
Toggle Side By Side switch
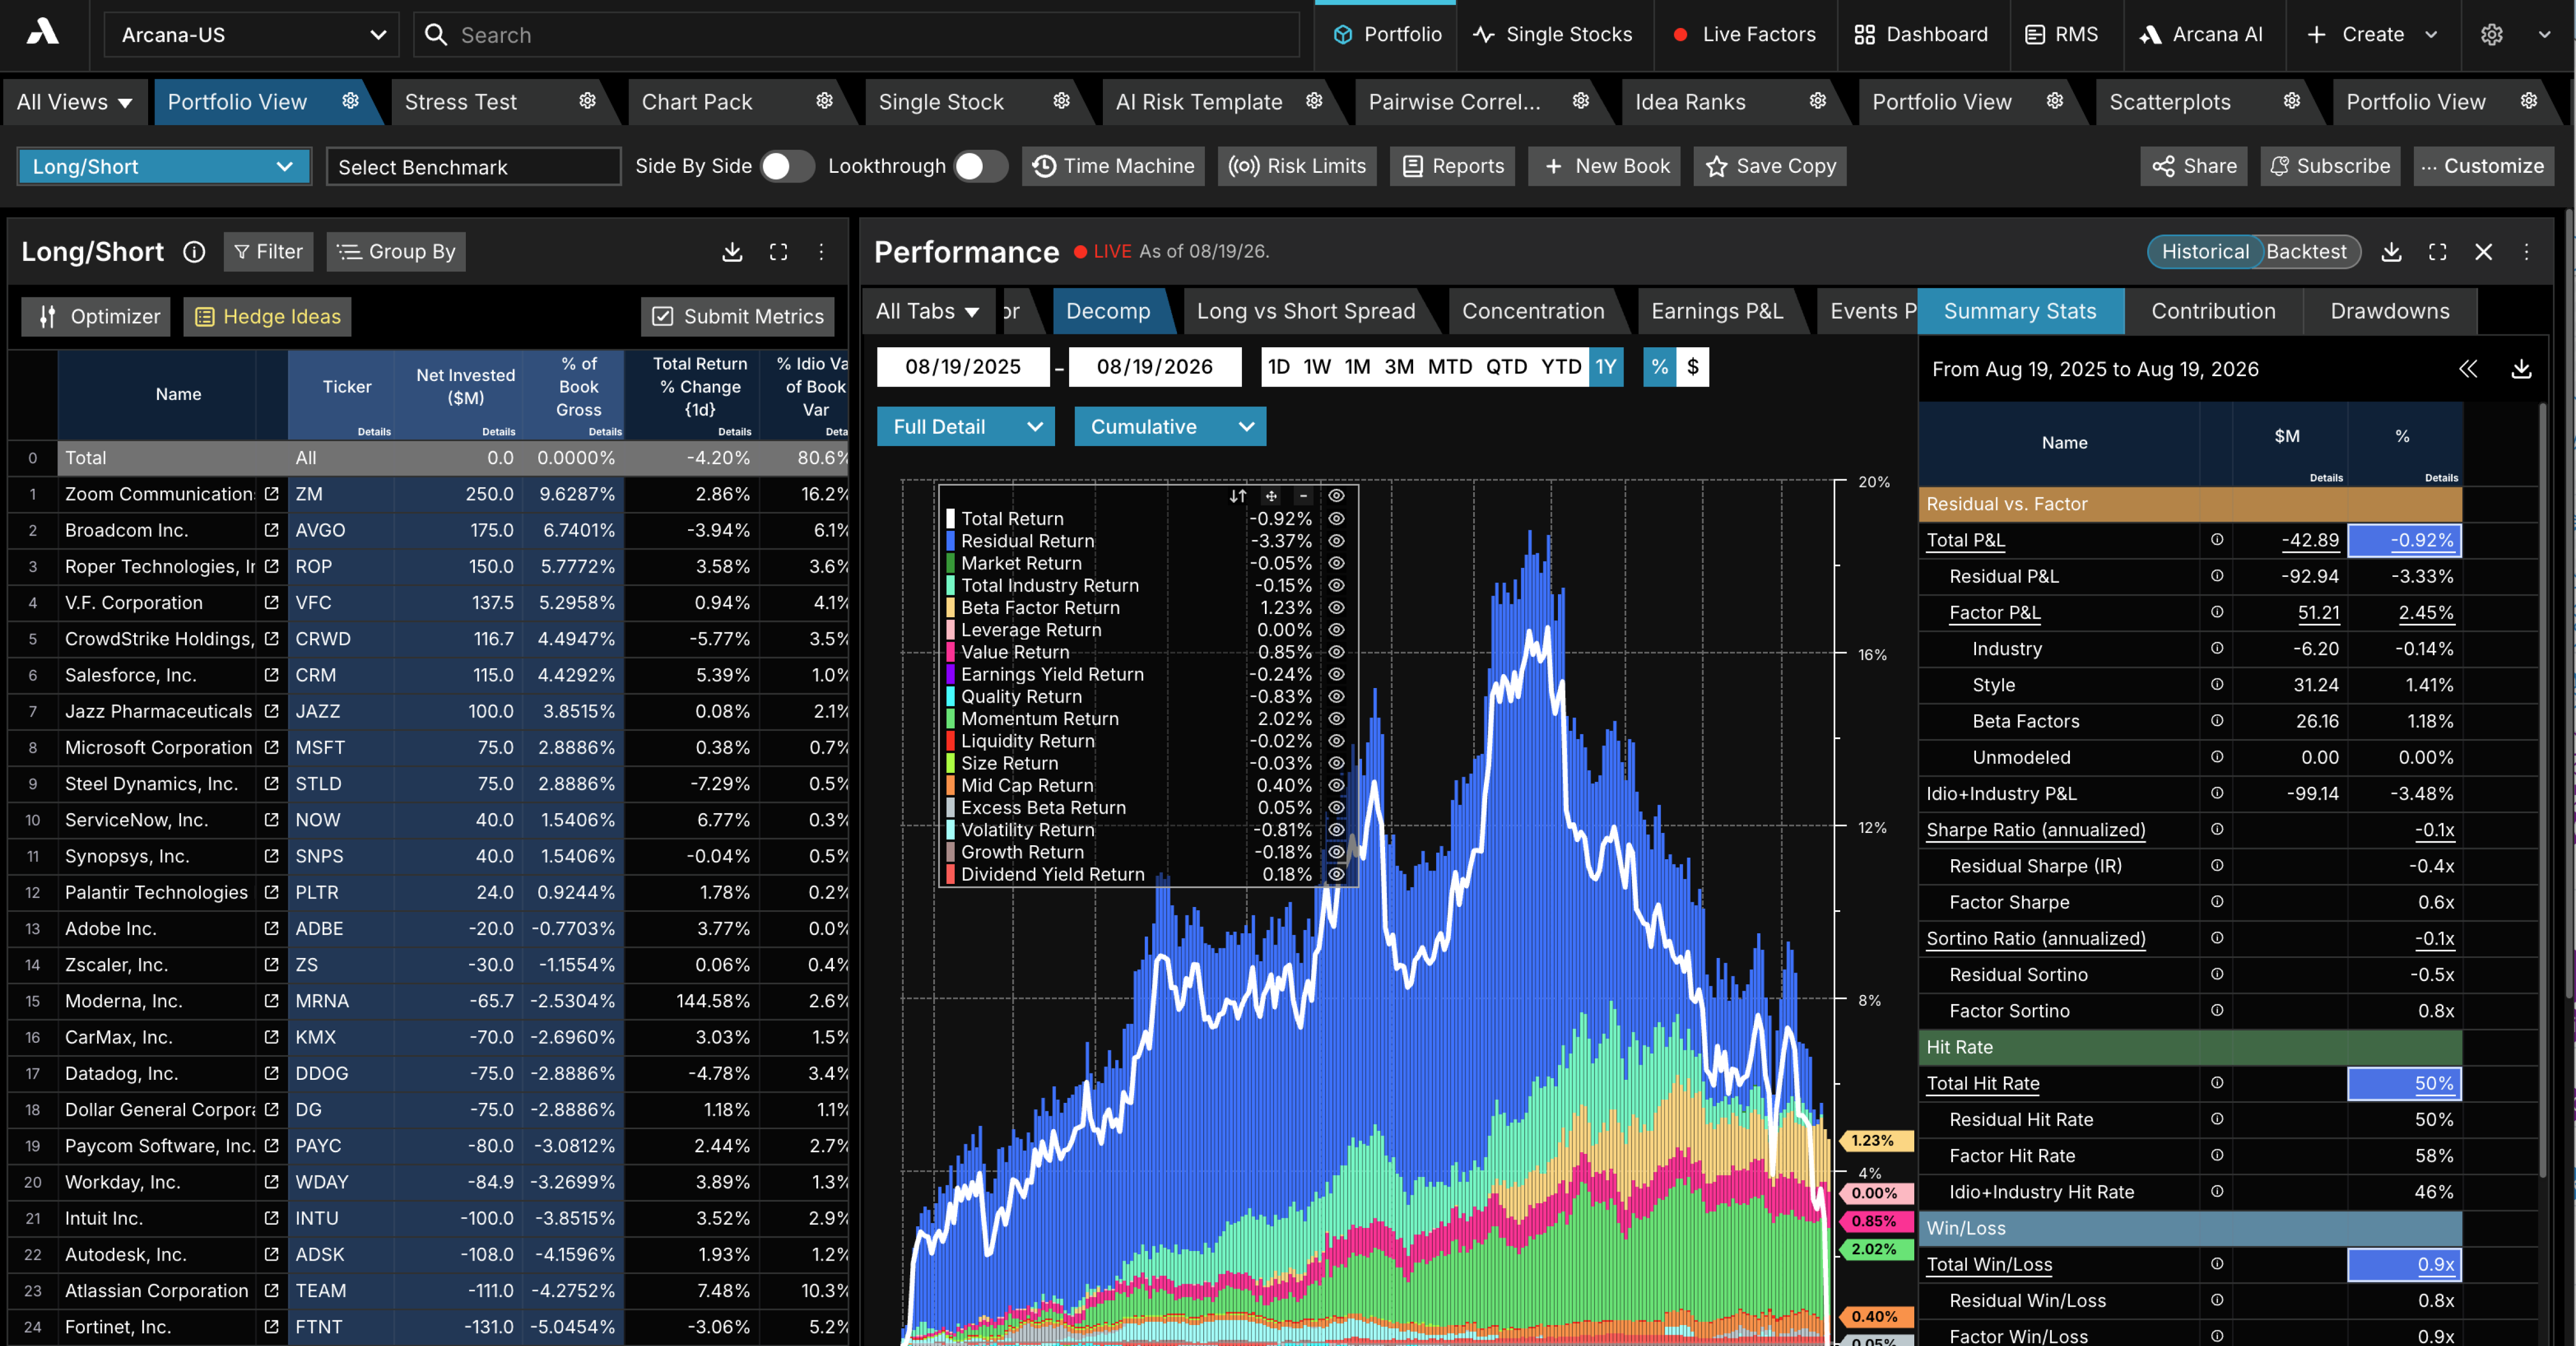[787, 166]
